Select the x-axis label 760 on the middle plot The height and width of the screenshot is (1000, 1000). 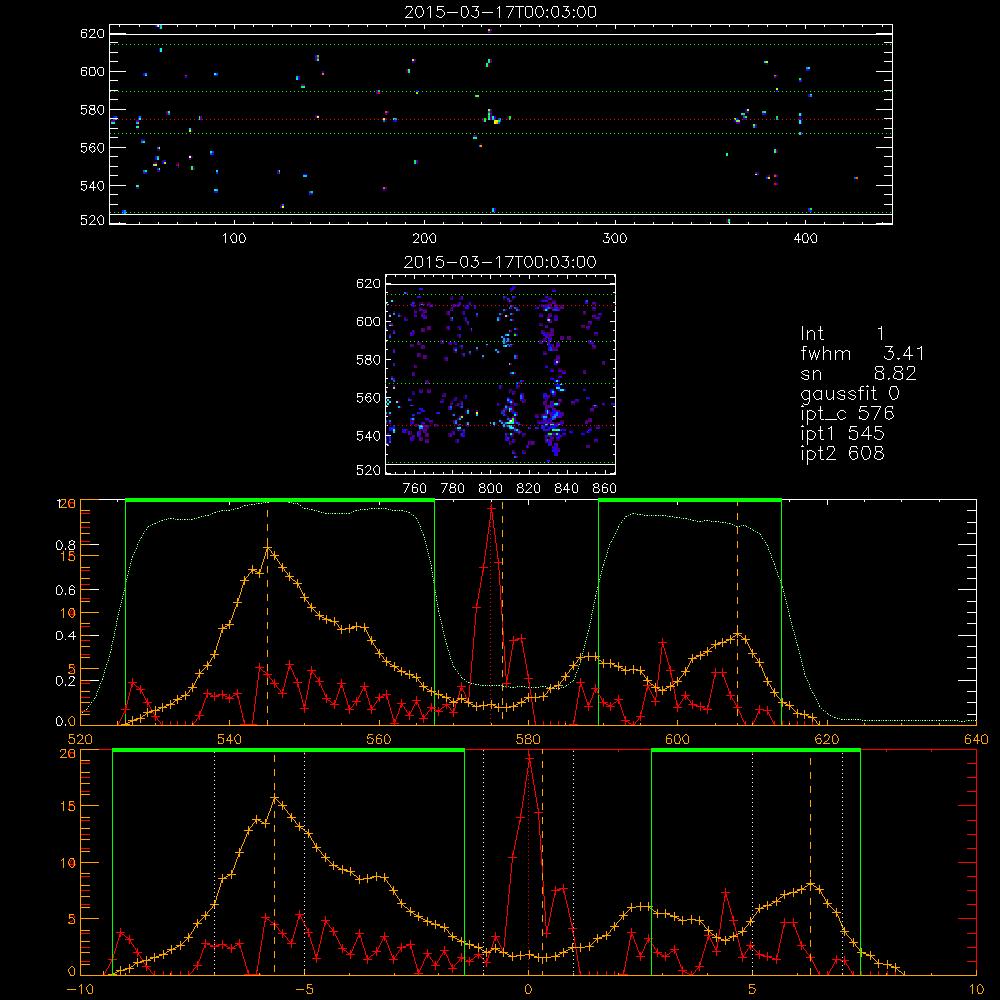pos(415,489)
